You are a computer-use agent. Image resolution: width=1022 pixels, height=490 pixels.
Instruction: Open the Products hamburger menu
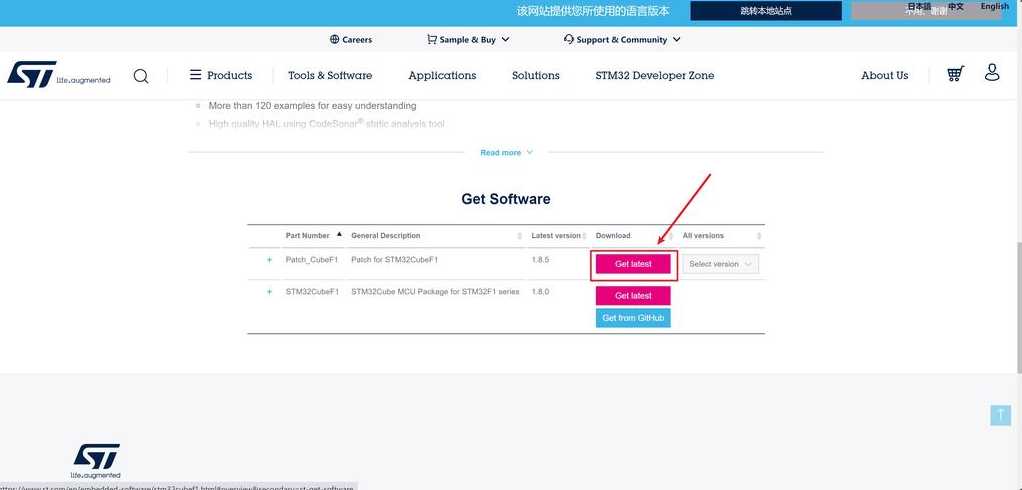221,75
